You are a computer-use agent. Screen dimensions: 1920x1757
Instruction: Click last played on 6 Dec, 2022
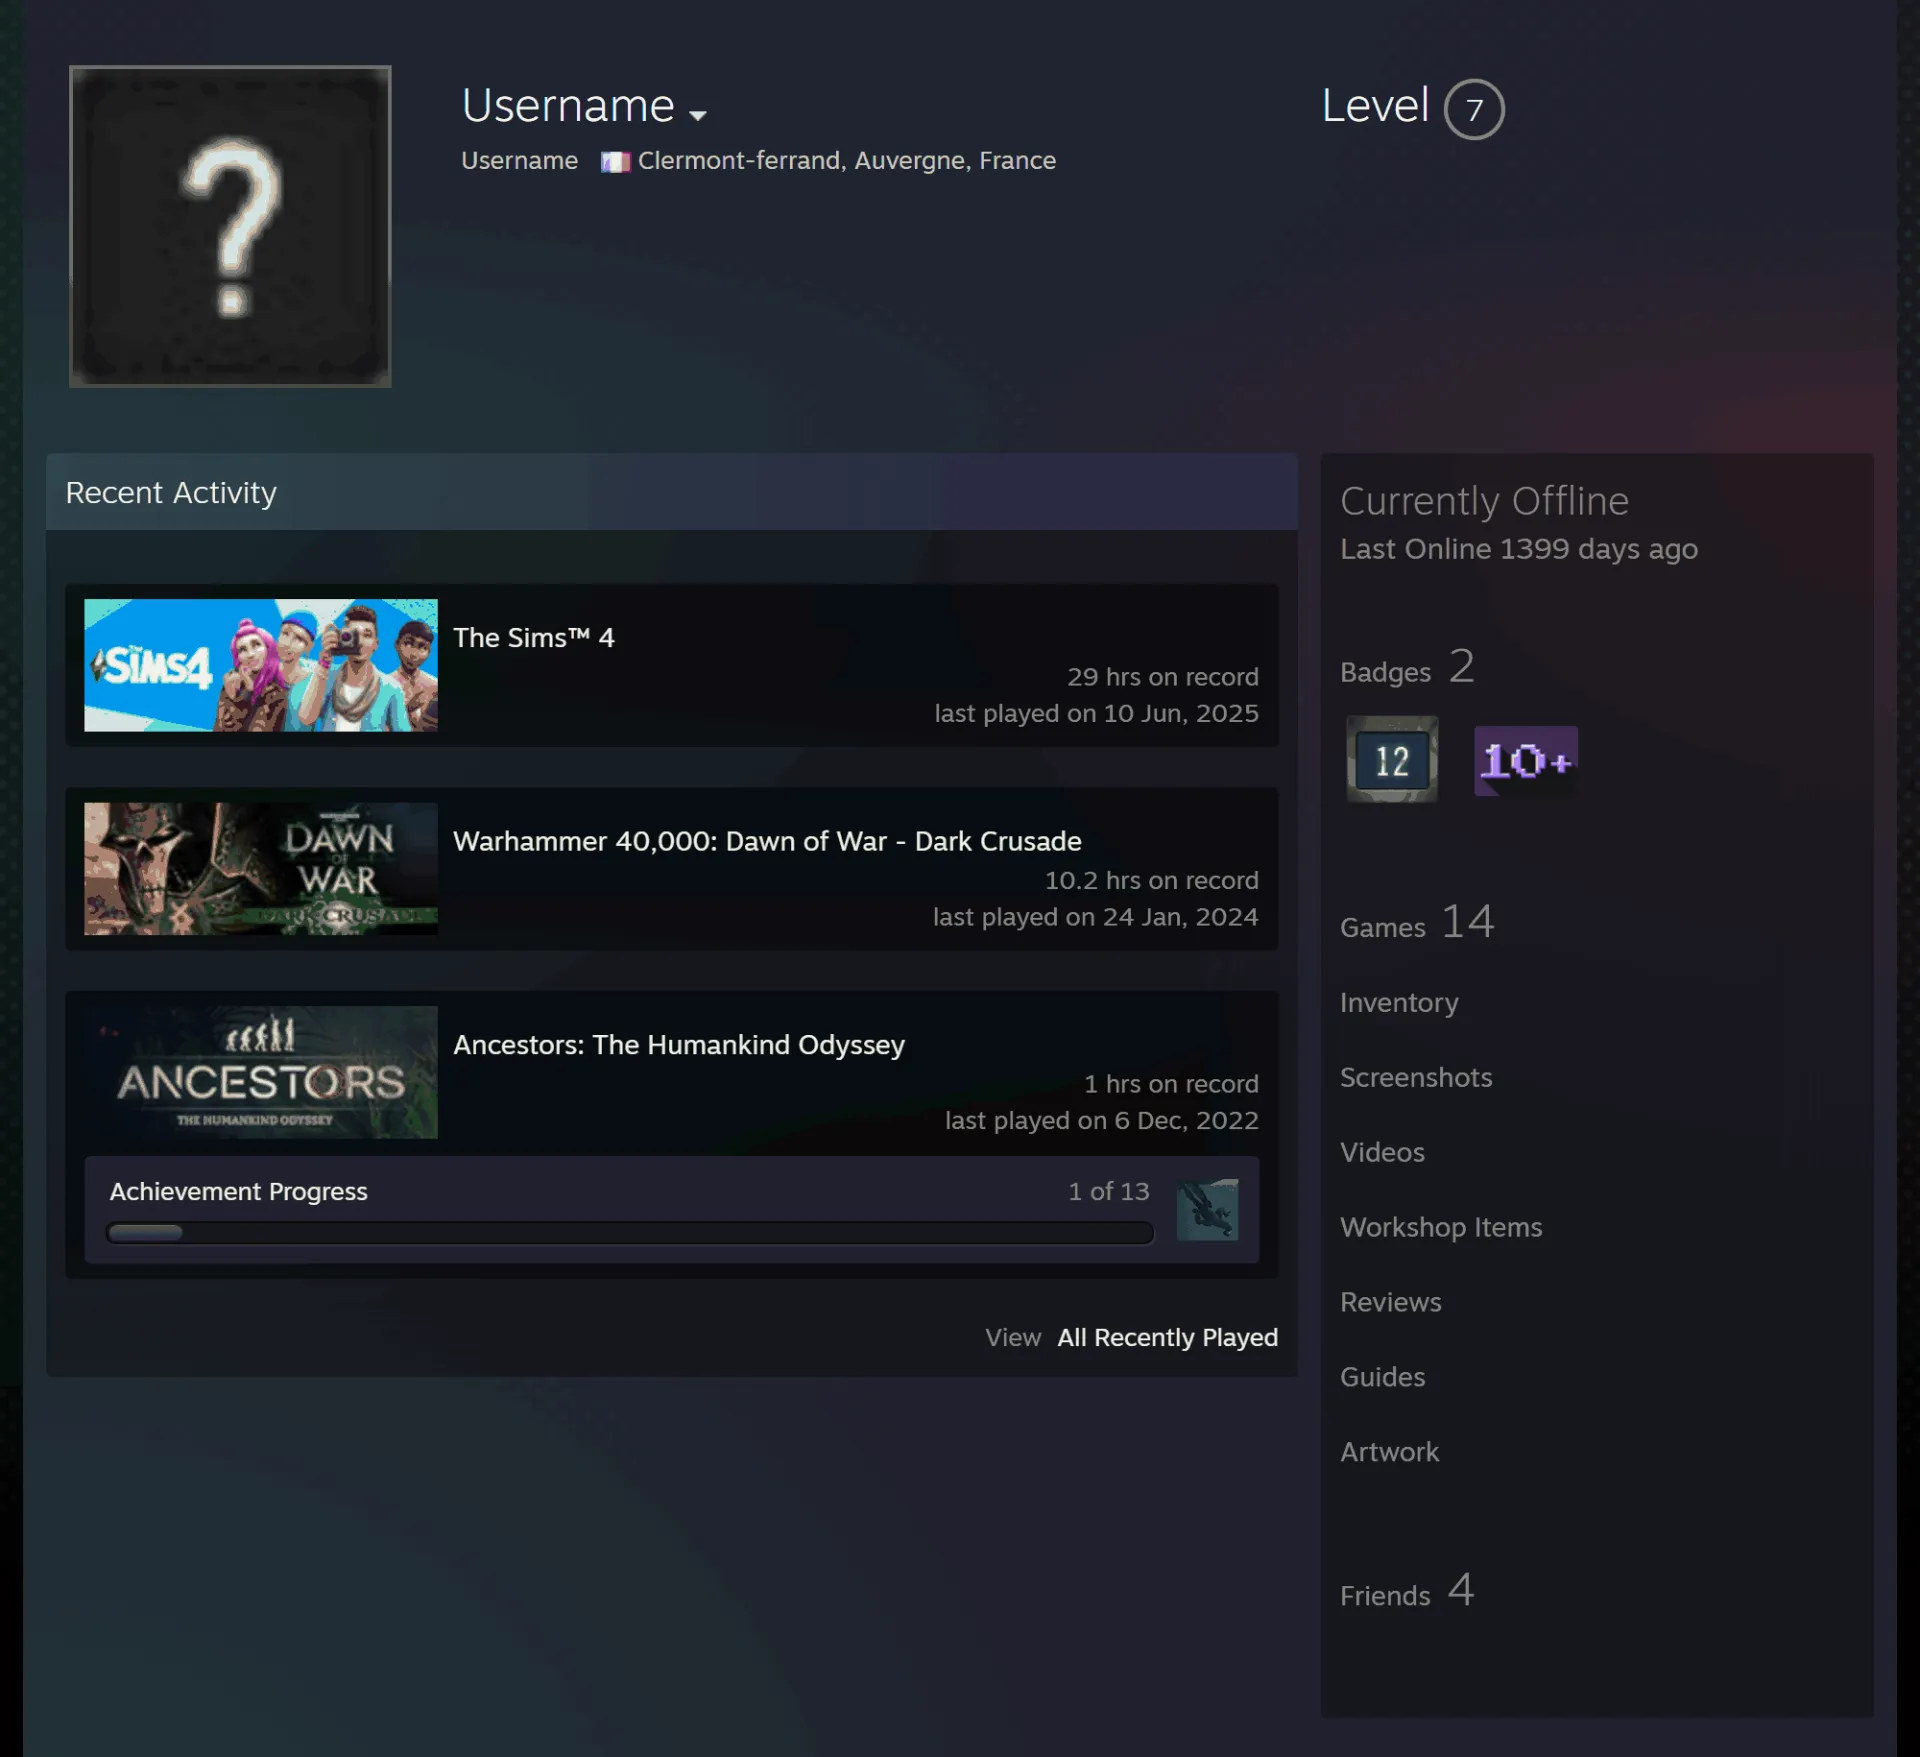(1101, 1120)
